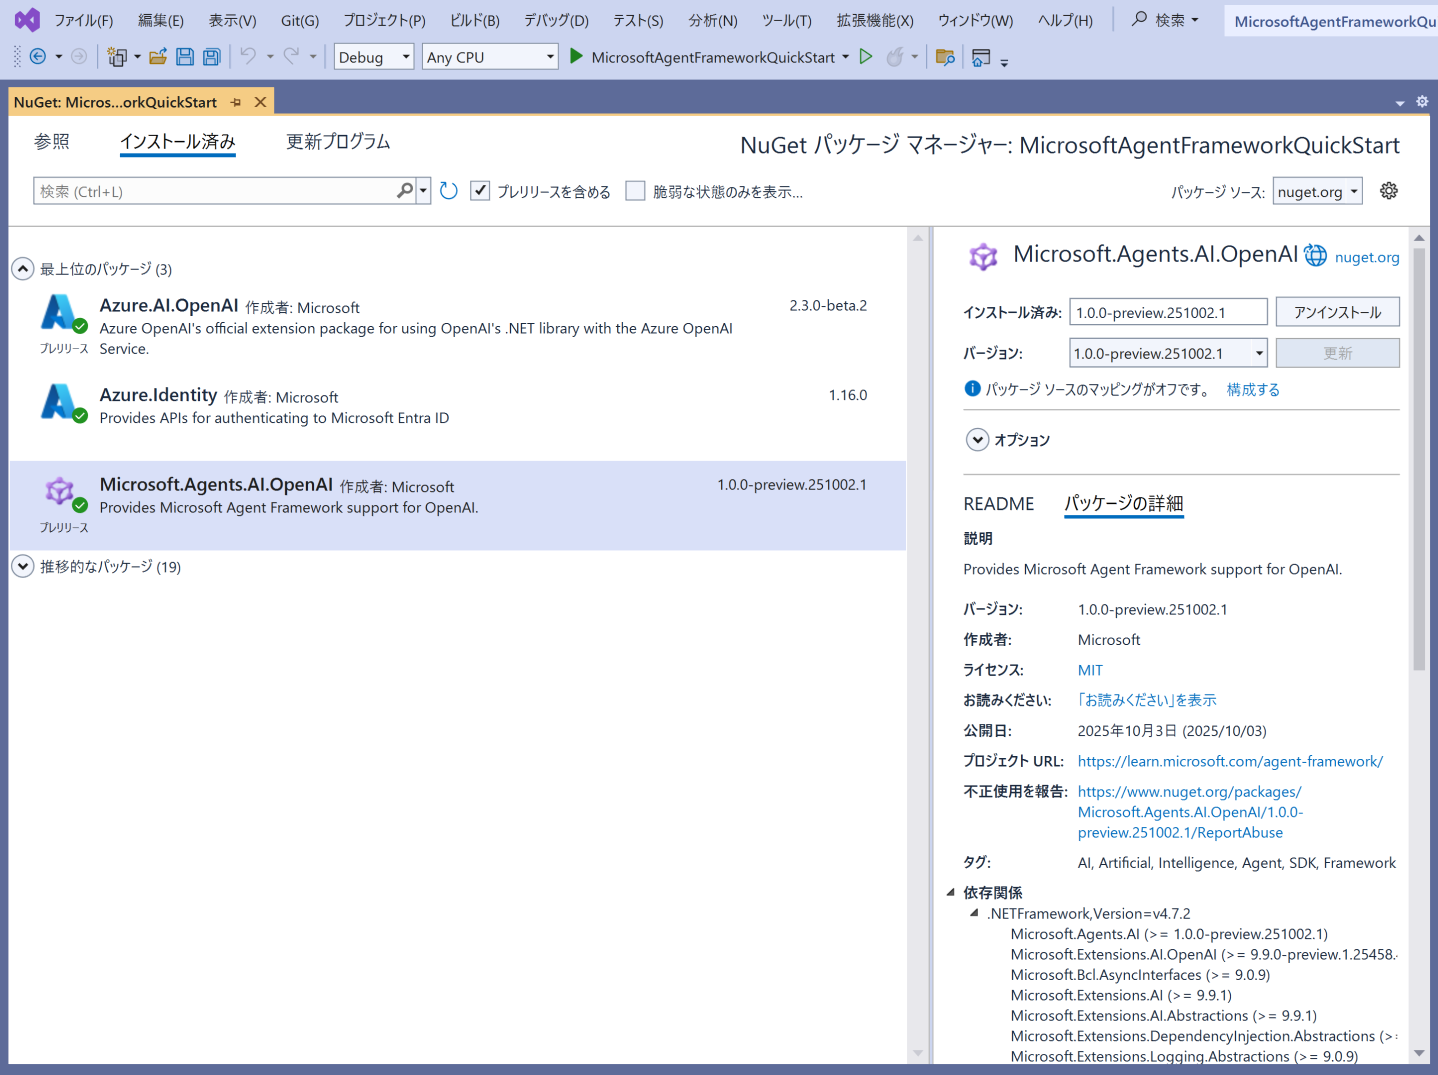
Task: Open NuGet settings gear next to package source
Action: 1389,191
